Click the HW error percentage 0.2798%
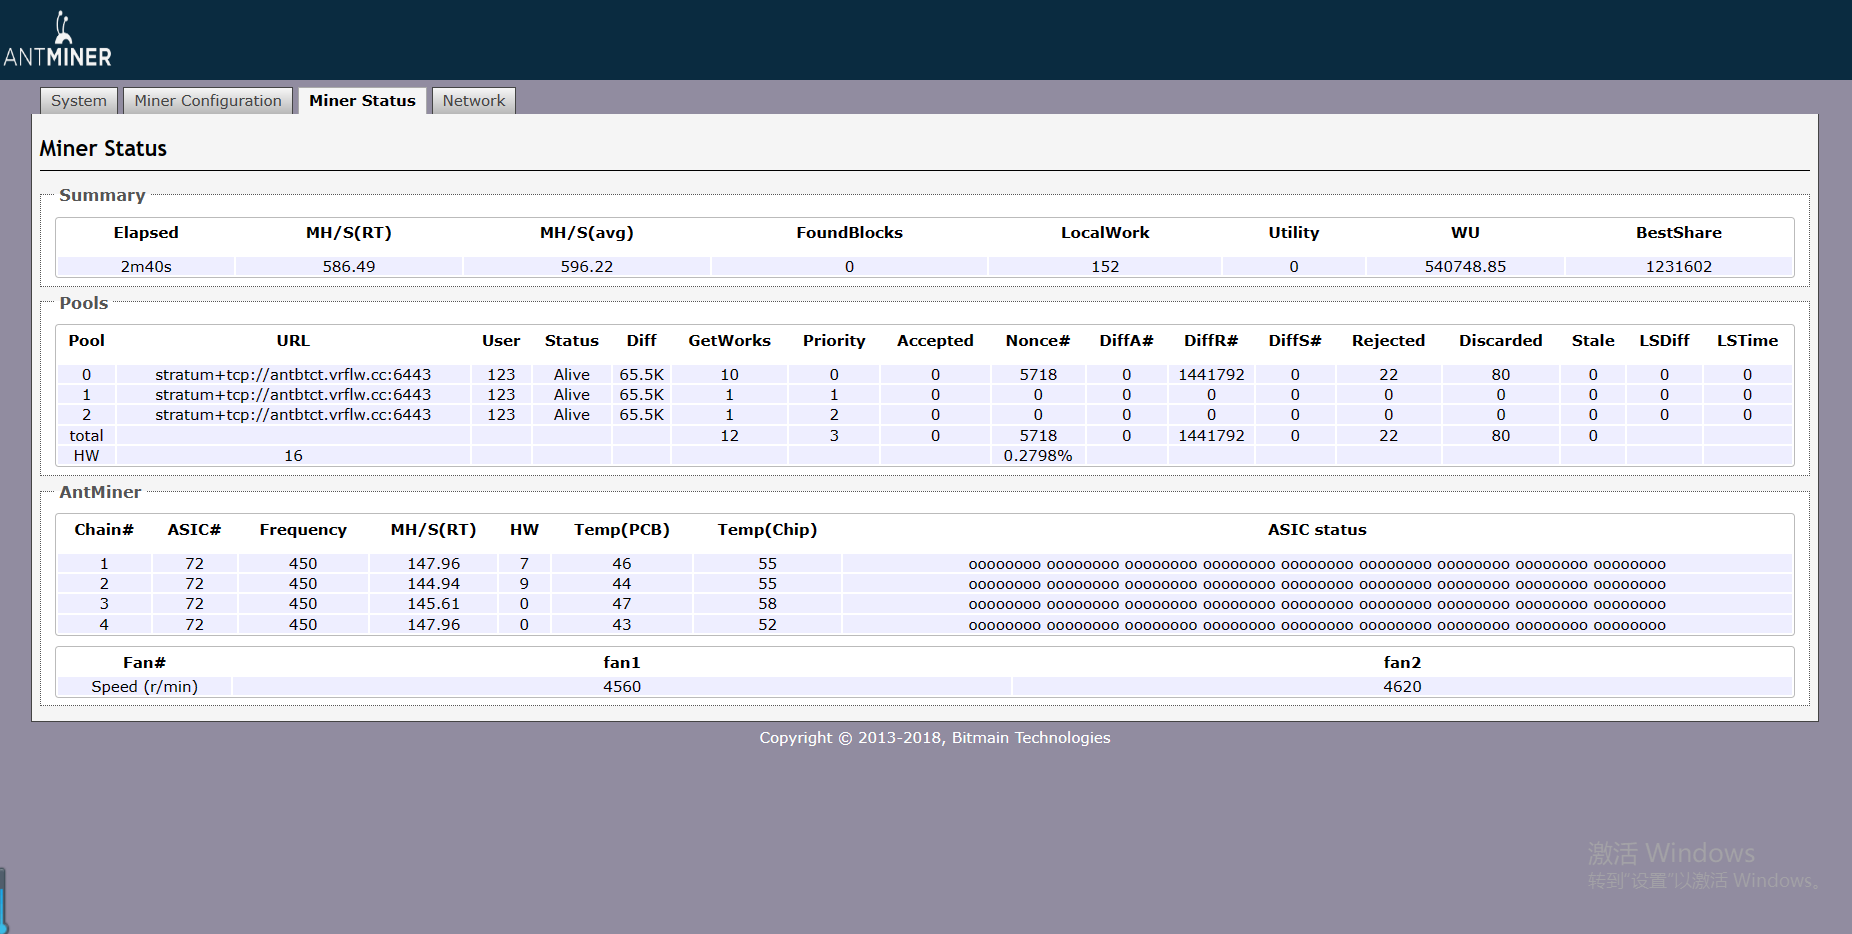The image size is (1852, 934). click(x=1038, y=456)
